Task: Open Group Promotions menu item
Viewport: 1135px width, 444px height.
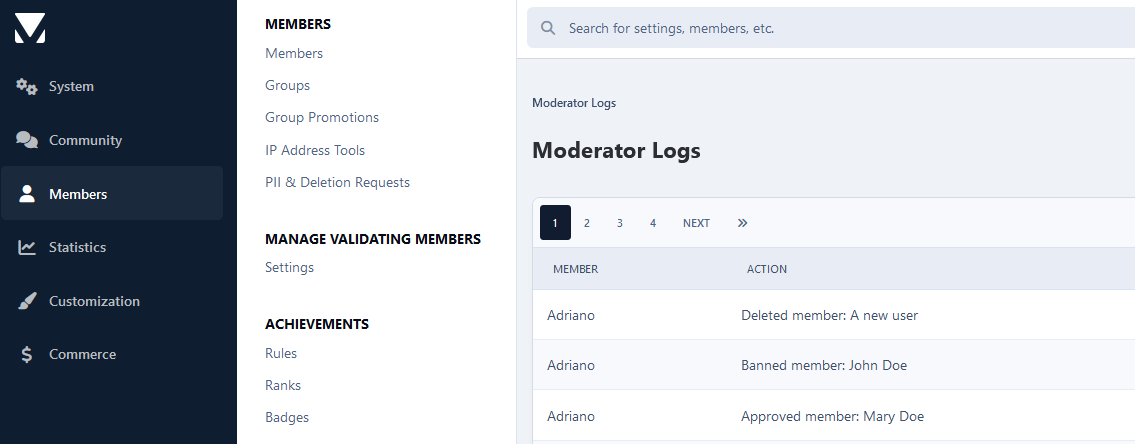Action: click(322, 117)
